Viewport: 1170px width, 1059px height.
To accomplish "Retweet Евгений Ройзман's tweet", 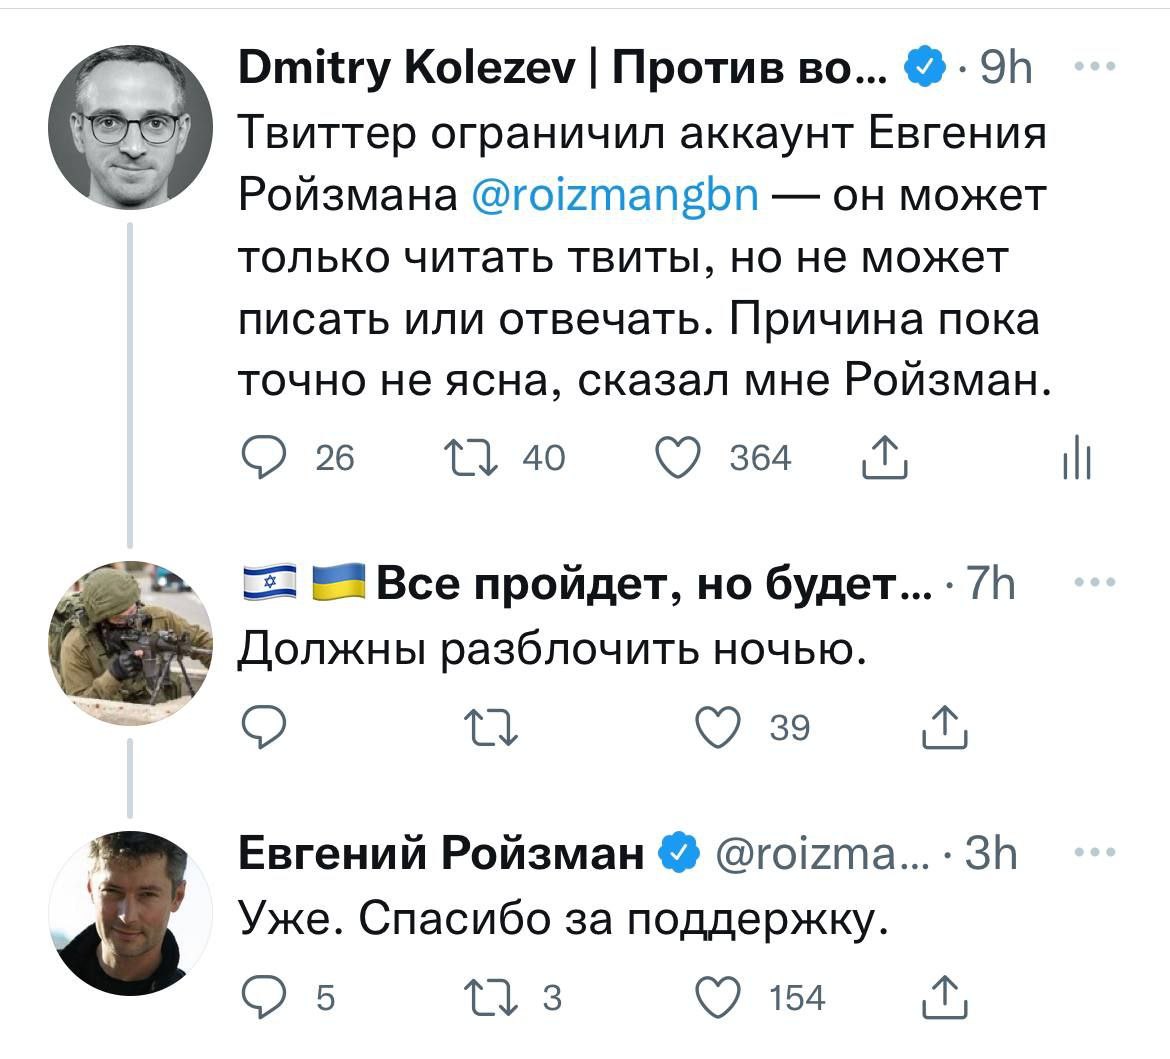I will click(490, 998).
